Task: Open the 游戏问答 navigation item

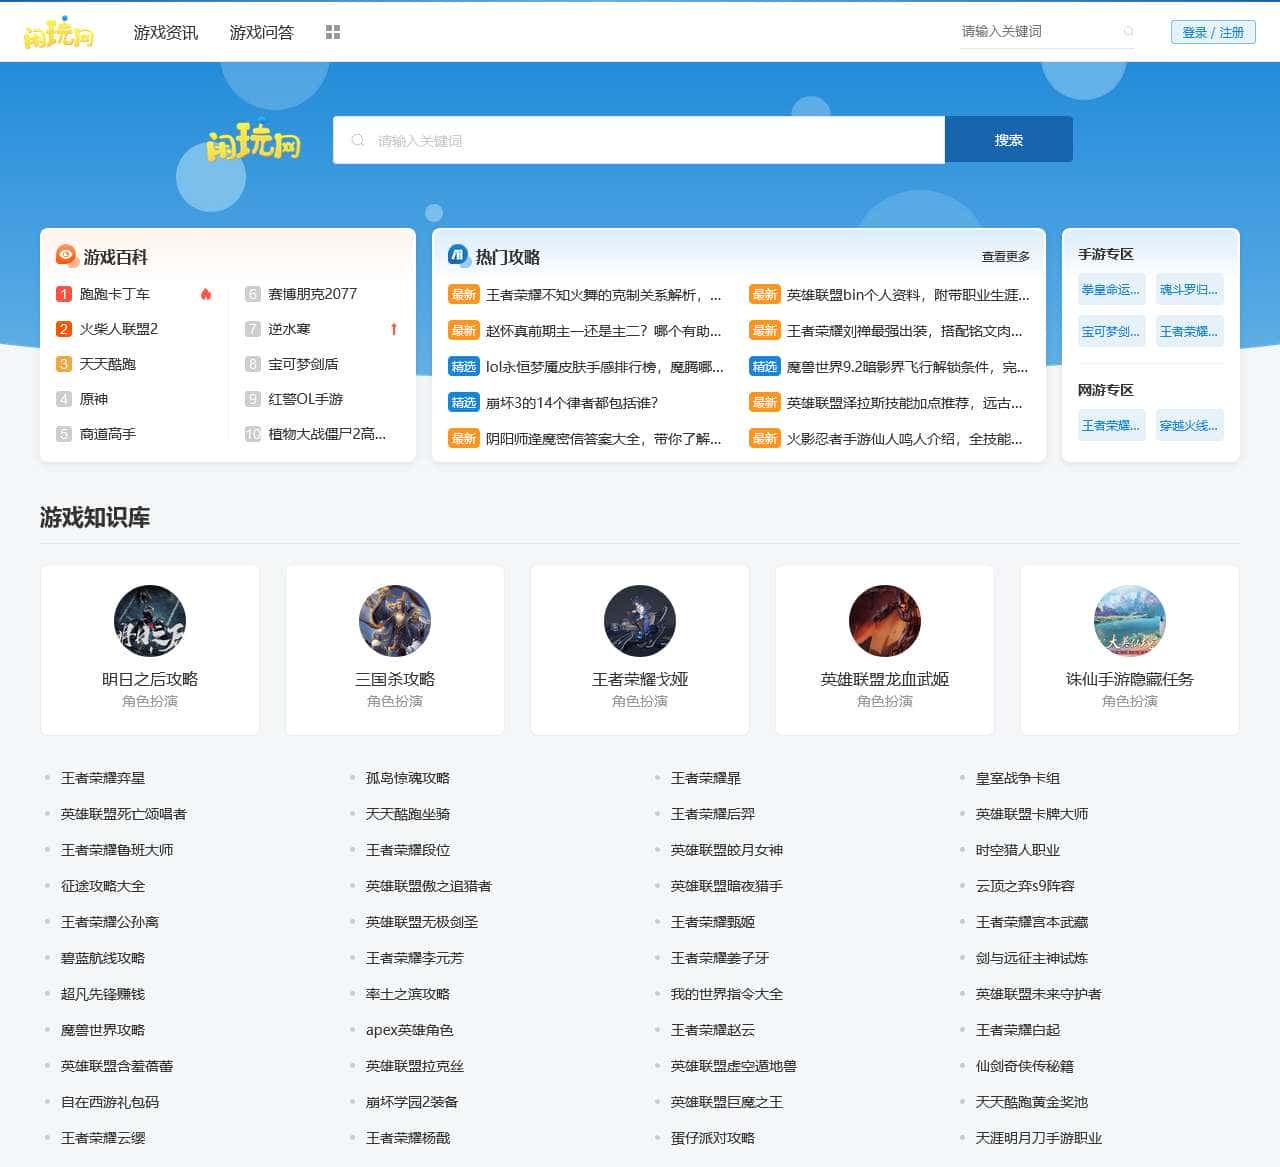Action: (x=262, y=33)
